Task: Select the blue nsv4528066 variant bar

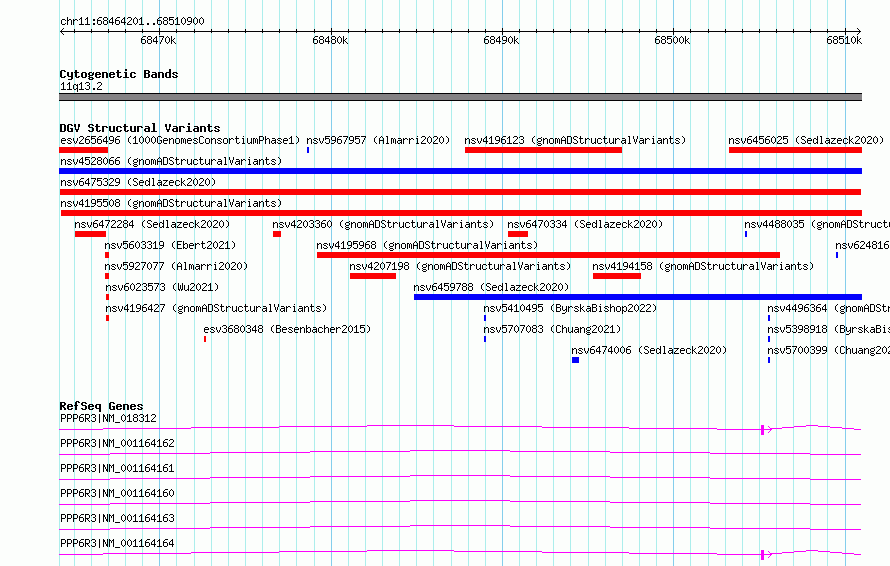Action: pyautogui.click(x=460, y=171)
